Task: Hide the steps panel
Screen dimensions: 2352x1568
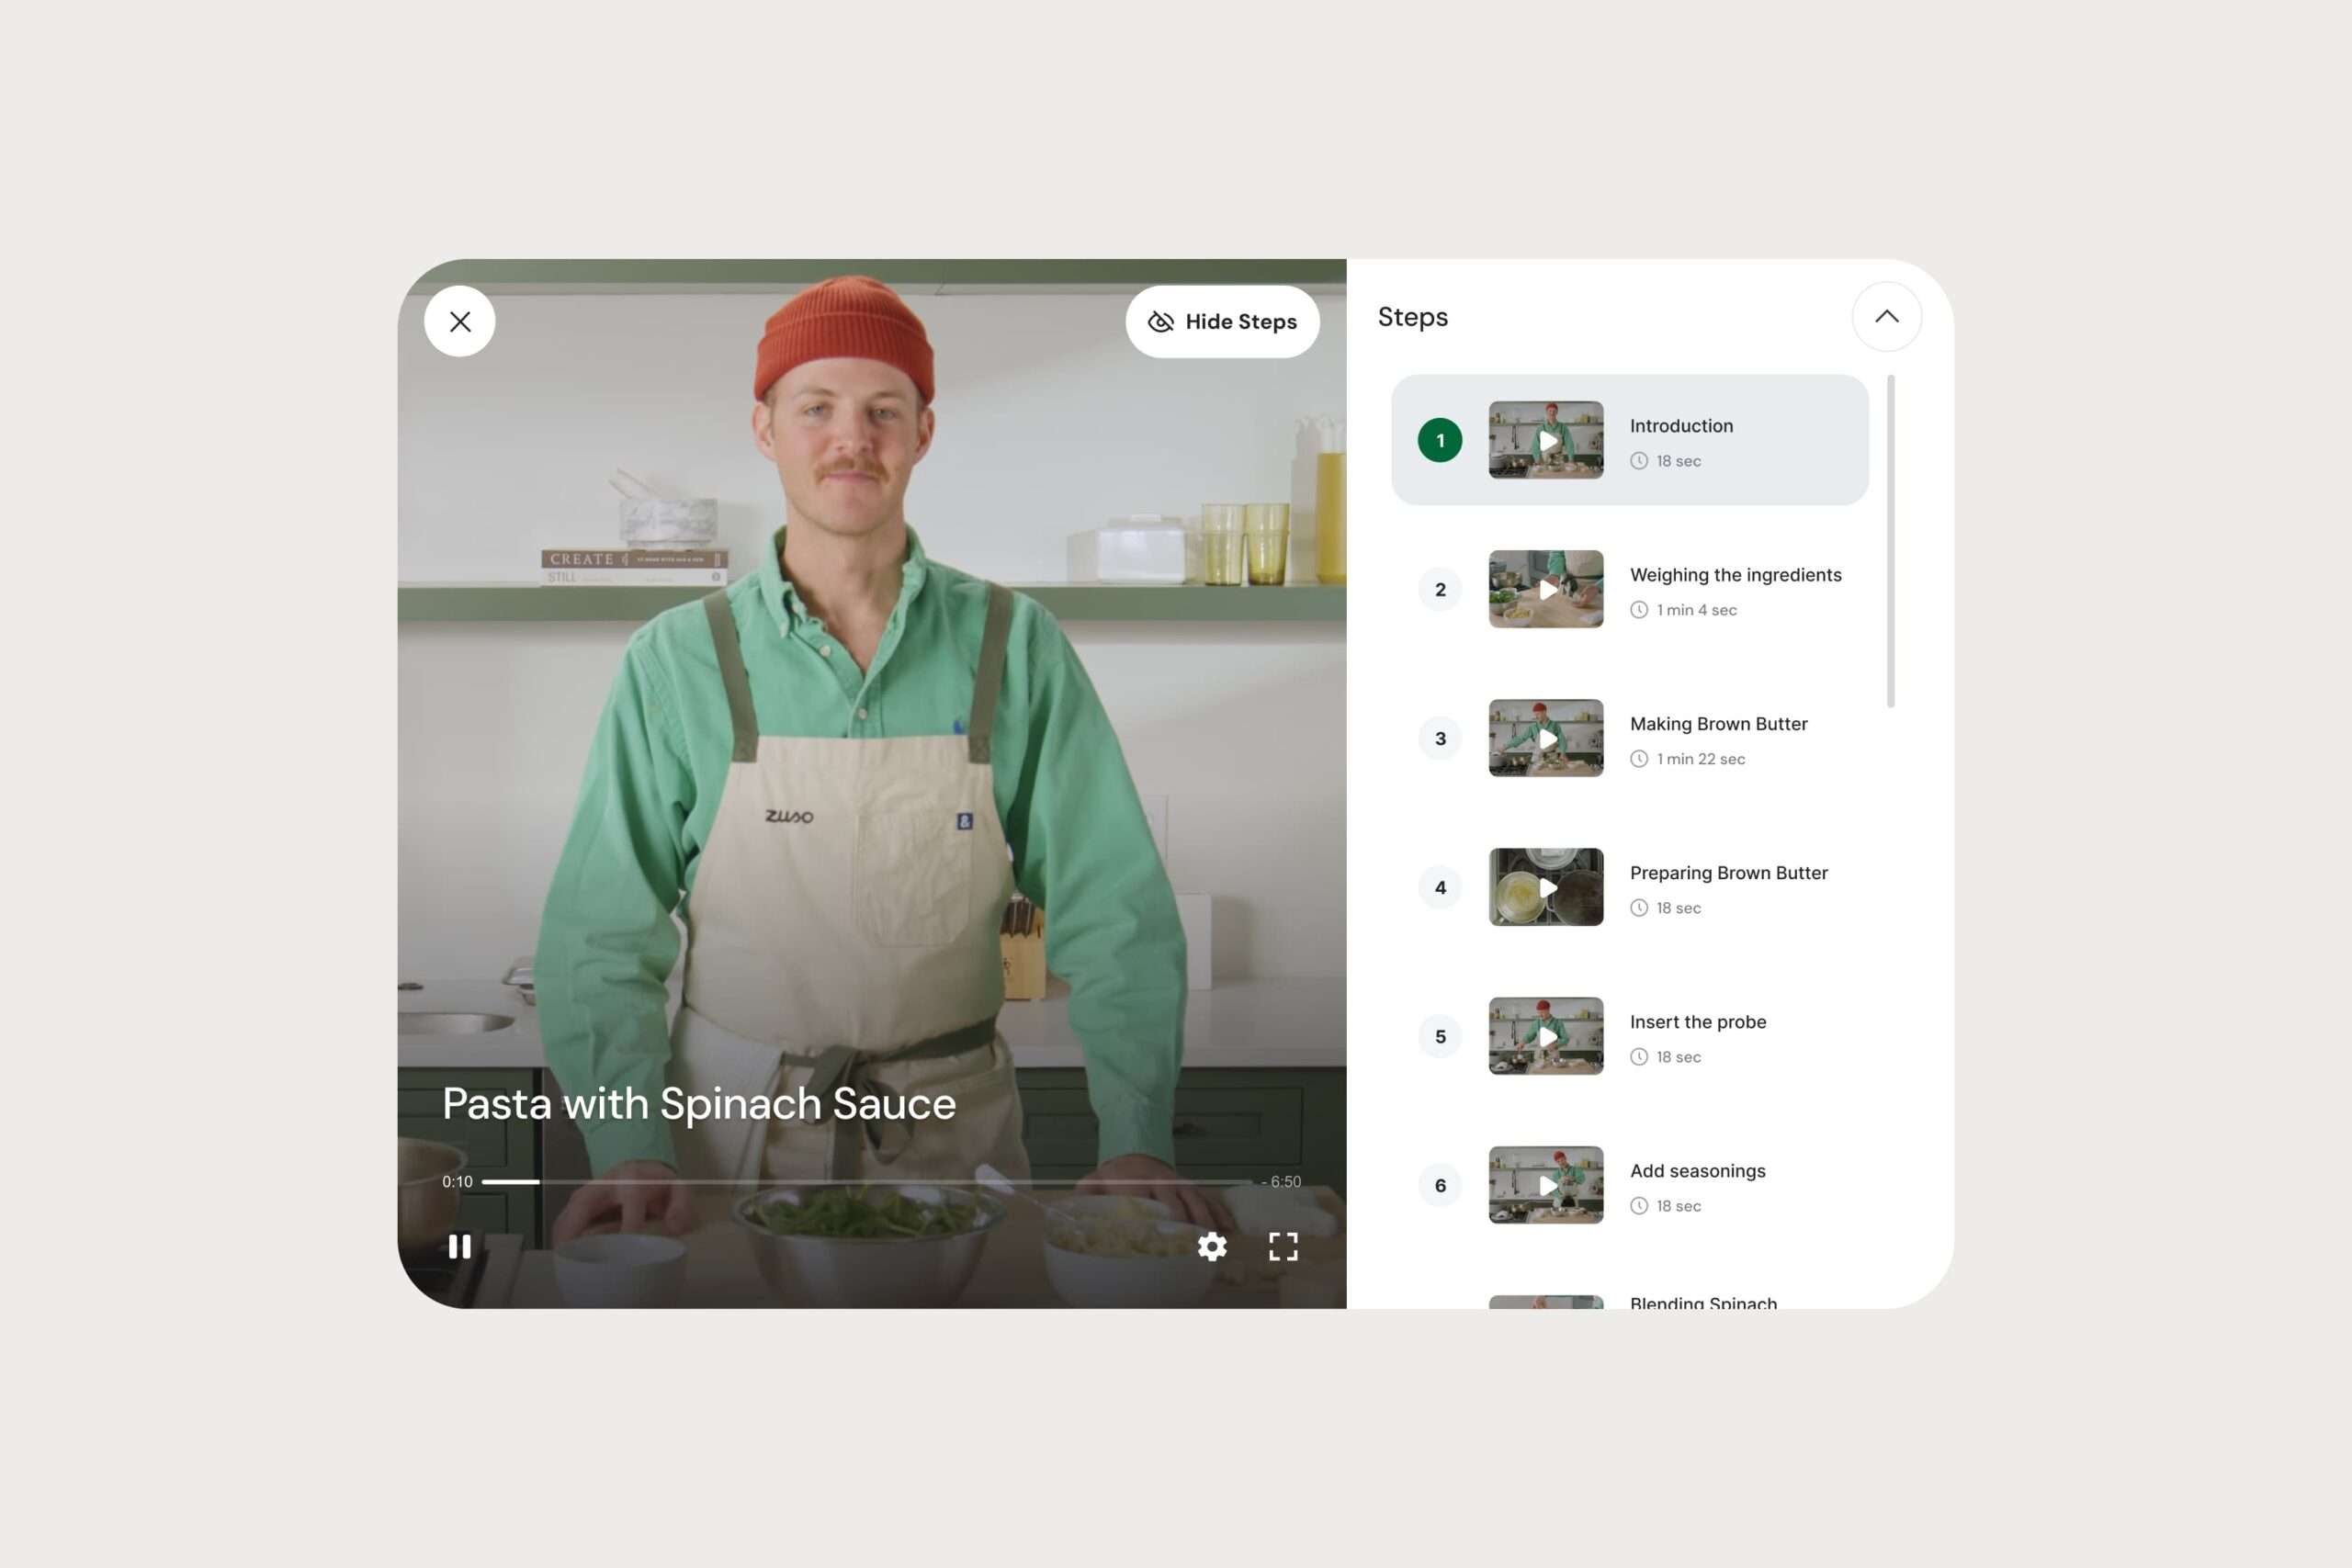Action: point(1222,322)
